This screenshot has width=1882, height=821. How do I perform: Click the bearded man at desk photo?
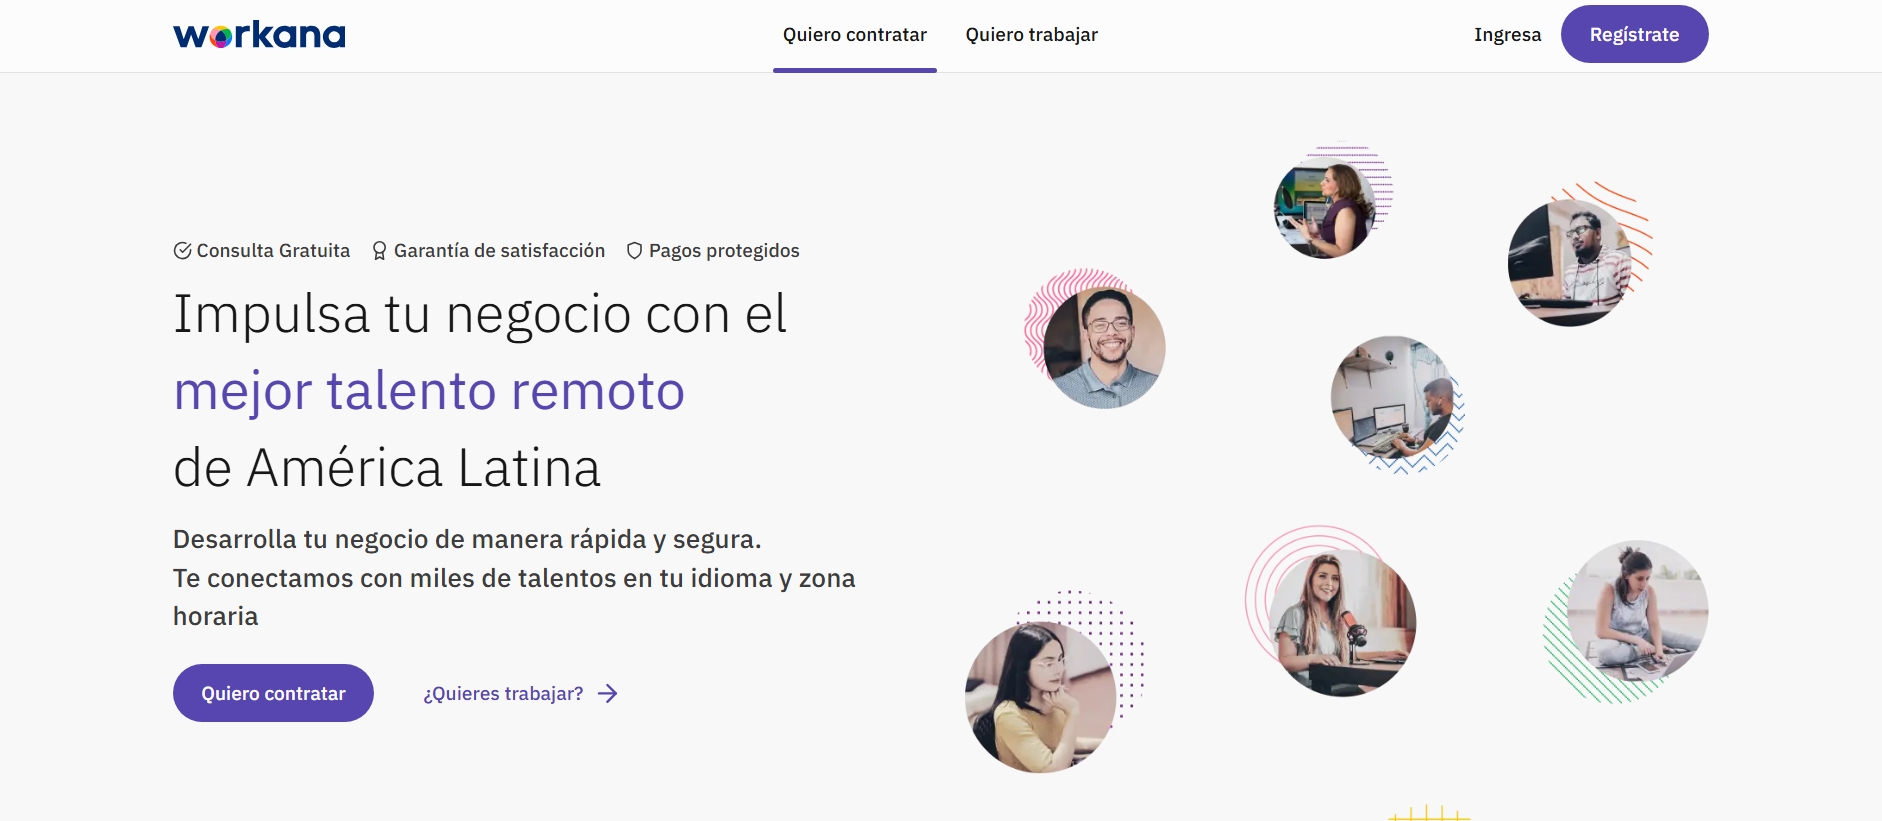pyautogui.click(x=1569, y=262)
